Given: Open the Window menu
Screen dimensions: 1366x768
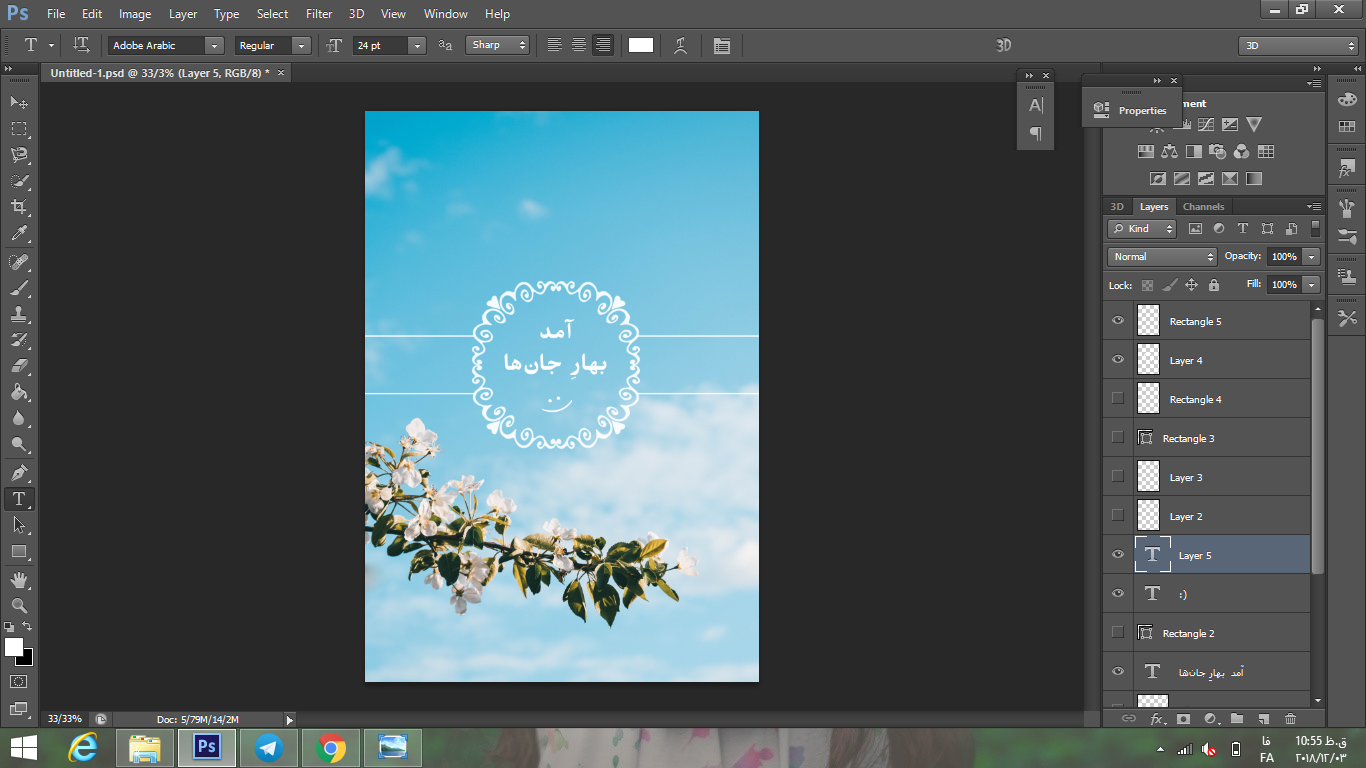Looking at the screenshot, I should coord(446,14).
